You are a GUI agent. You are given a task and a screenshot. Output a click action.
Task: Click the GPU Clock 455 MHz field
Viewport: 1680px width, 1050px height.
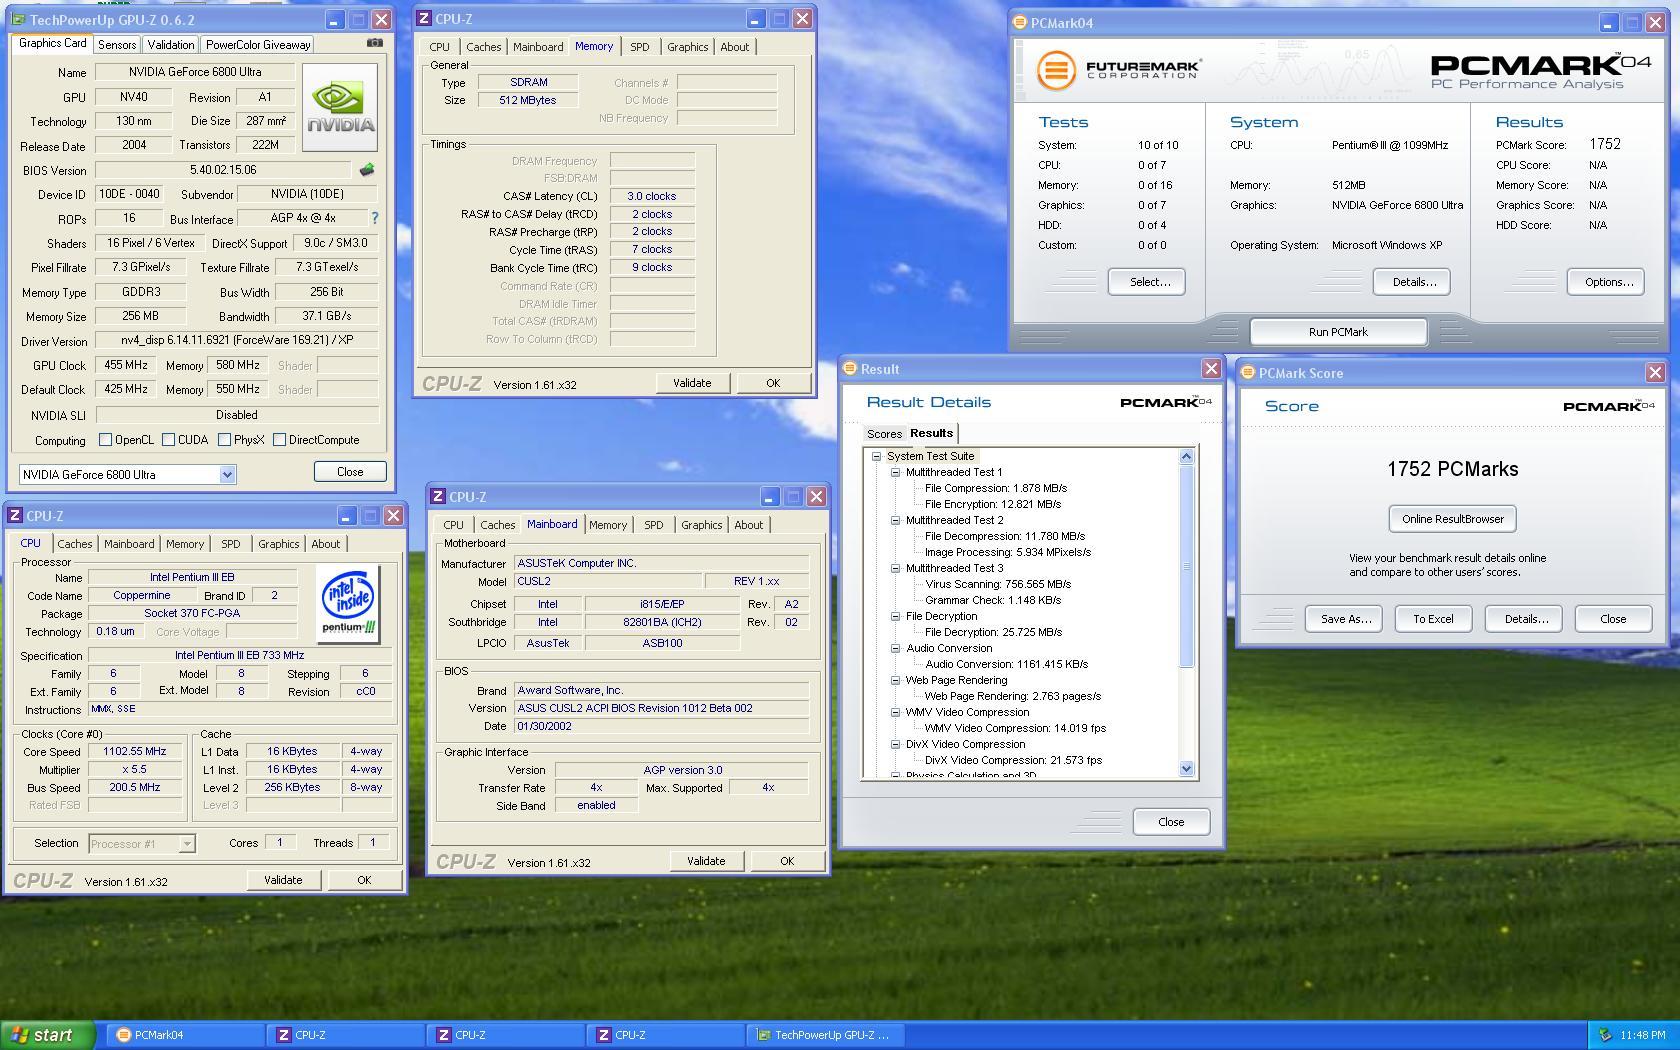(126, 365)
